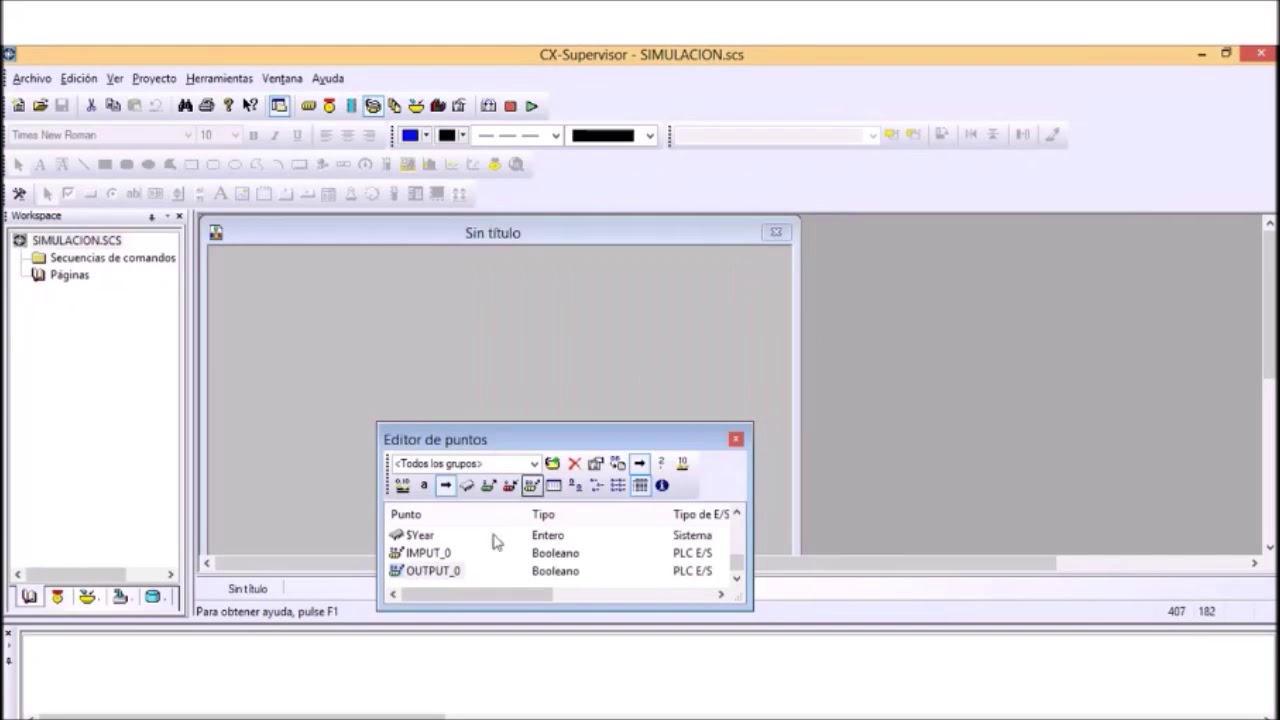Click the printer icon in main toolbar
Viewport: 1280px width, 720px height.
207,106
